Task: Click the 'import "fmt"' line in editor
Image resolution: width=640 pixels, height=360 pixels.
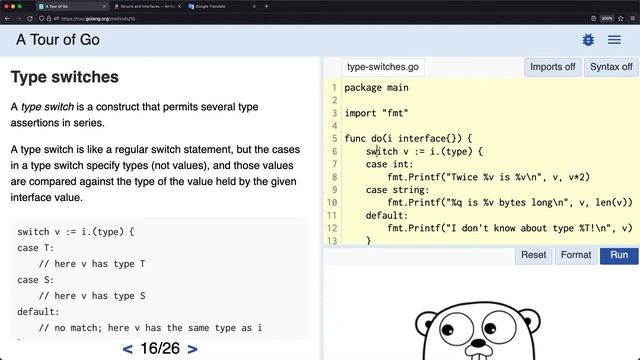Action: (x=376, y=113)
